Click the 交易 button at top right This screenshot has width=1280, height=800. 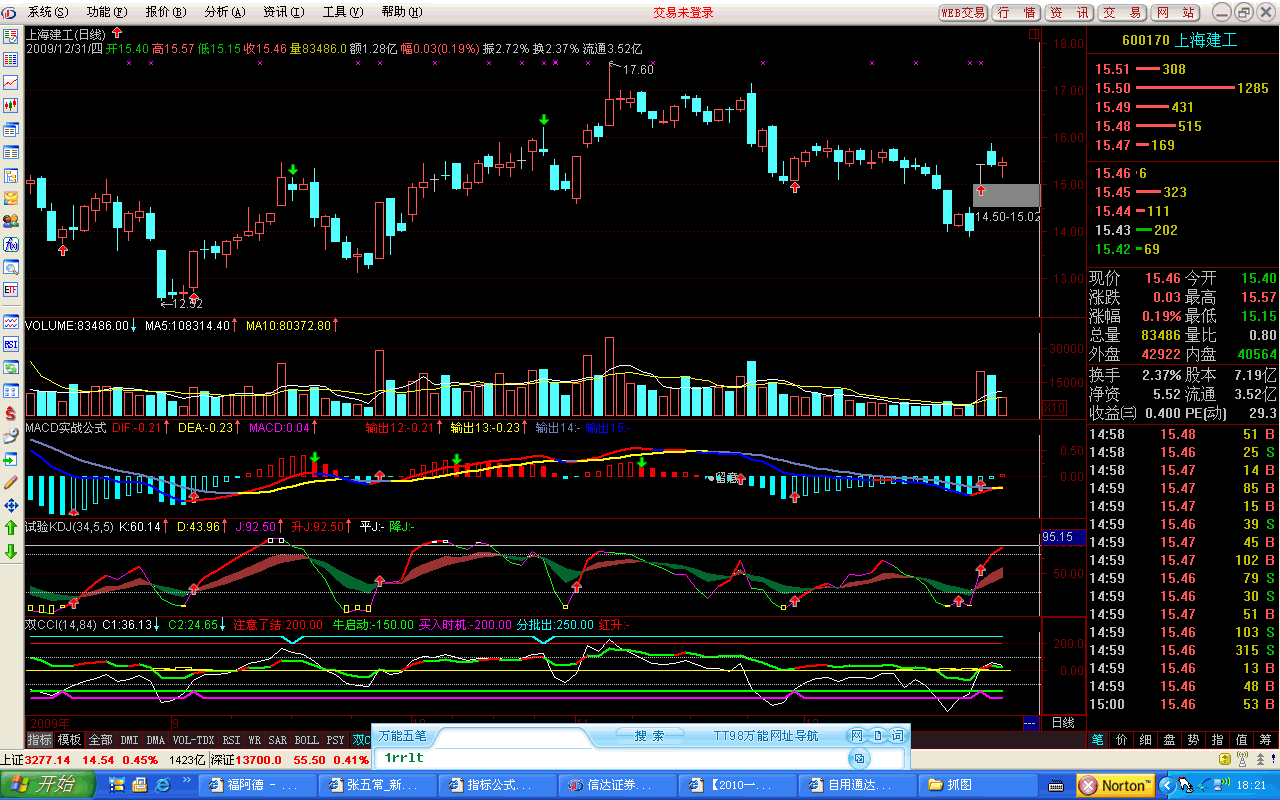[x=1122, y=12]
